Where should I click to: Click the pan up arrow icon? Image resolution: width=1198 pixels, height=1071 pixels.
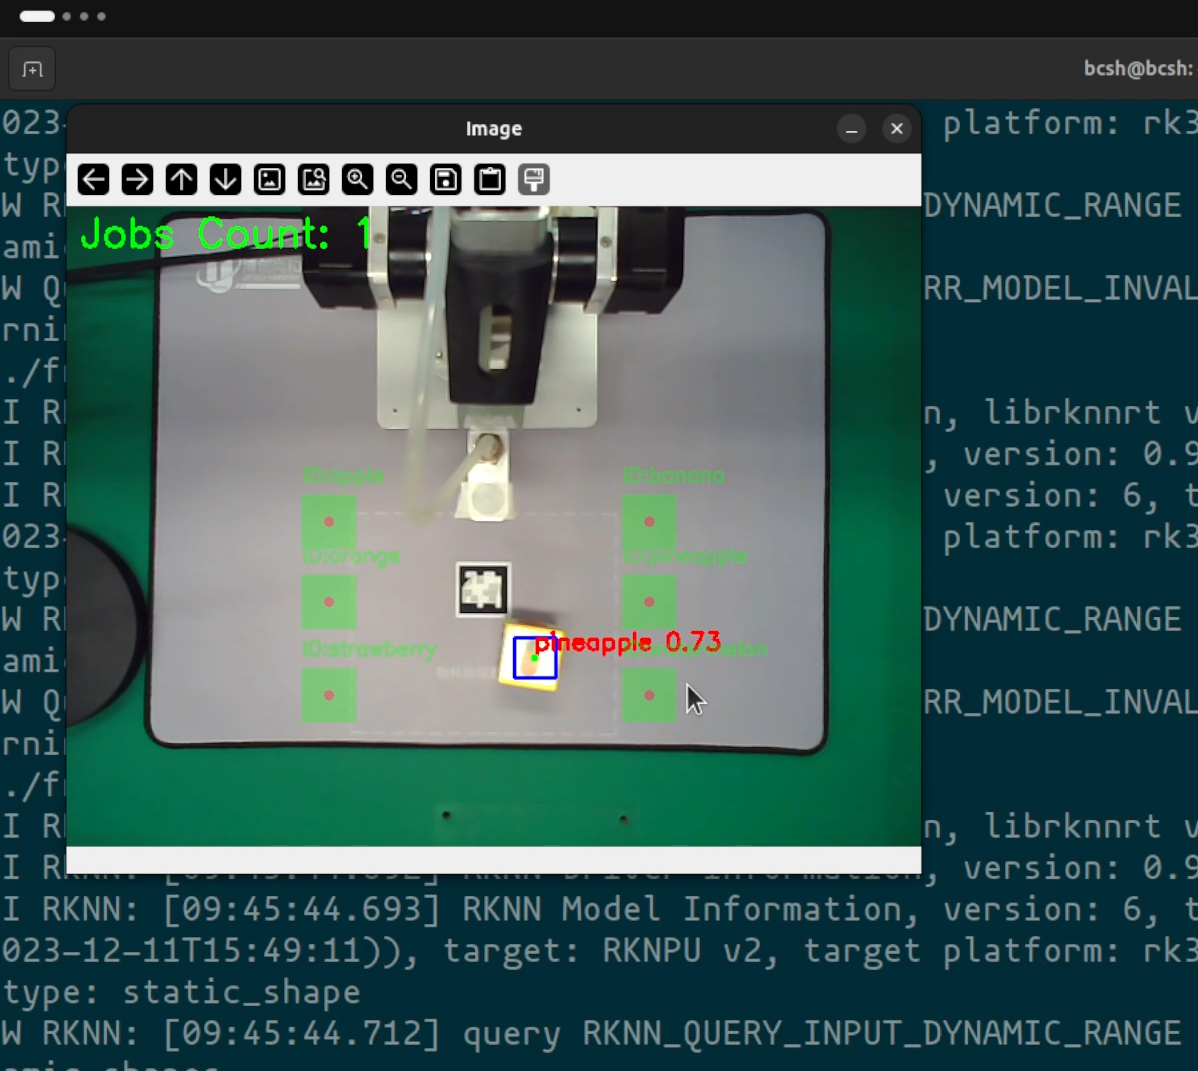tap(181, 180)
